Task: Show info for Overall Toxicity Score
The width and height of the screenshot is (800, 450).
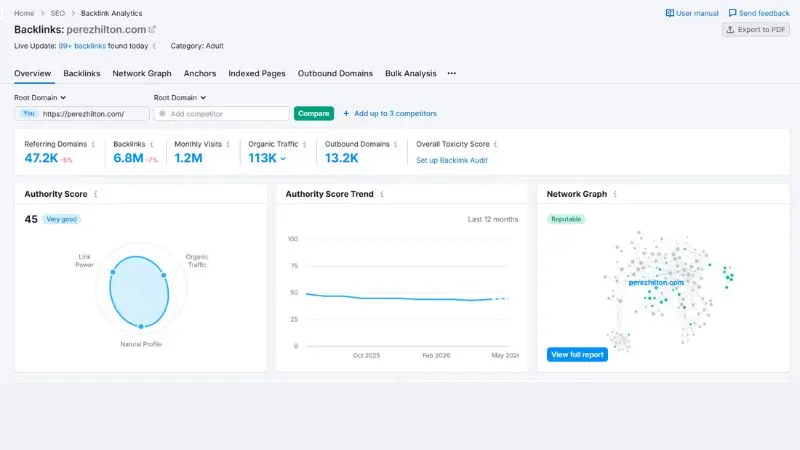Action: point(495,144)
